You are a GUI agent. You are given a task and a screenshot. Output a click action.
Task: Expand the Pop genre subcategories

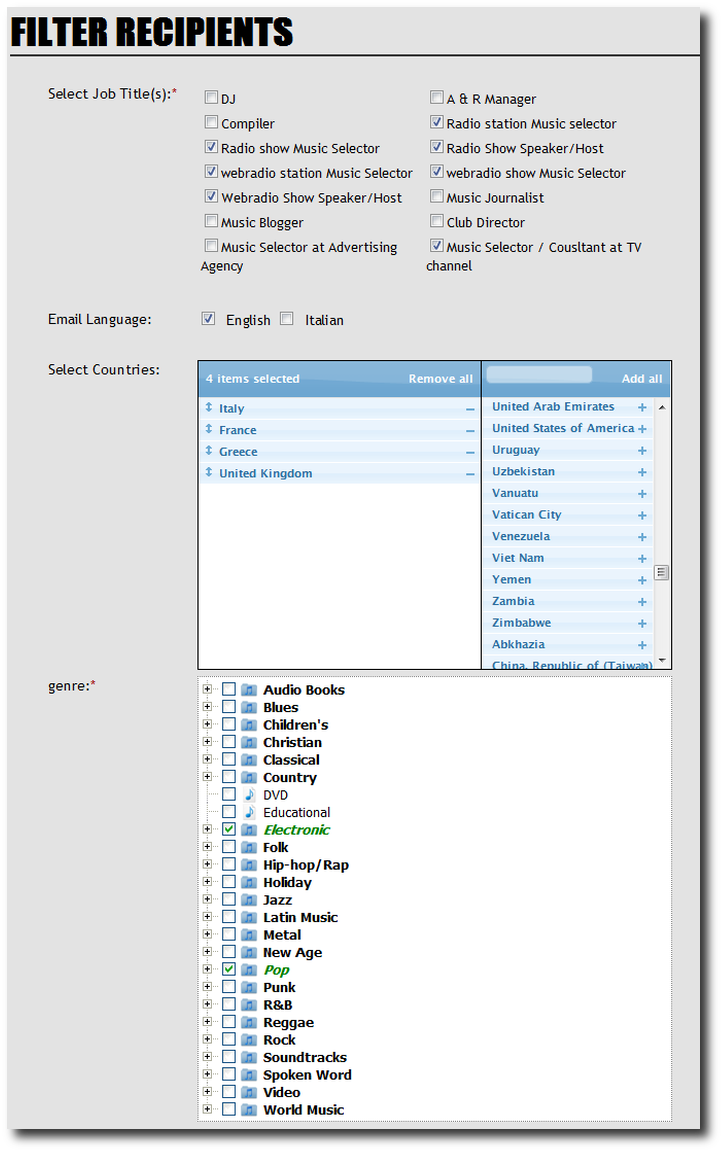(x=207, y=970)
